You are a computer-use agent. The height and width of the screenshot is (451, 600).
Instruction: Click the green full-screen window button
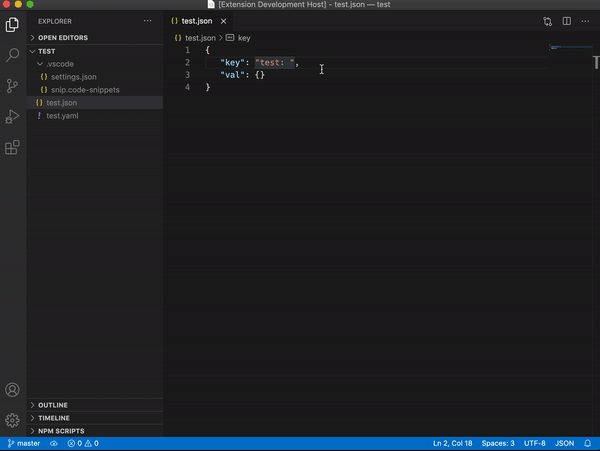30,5
